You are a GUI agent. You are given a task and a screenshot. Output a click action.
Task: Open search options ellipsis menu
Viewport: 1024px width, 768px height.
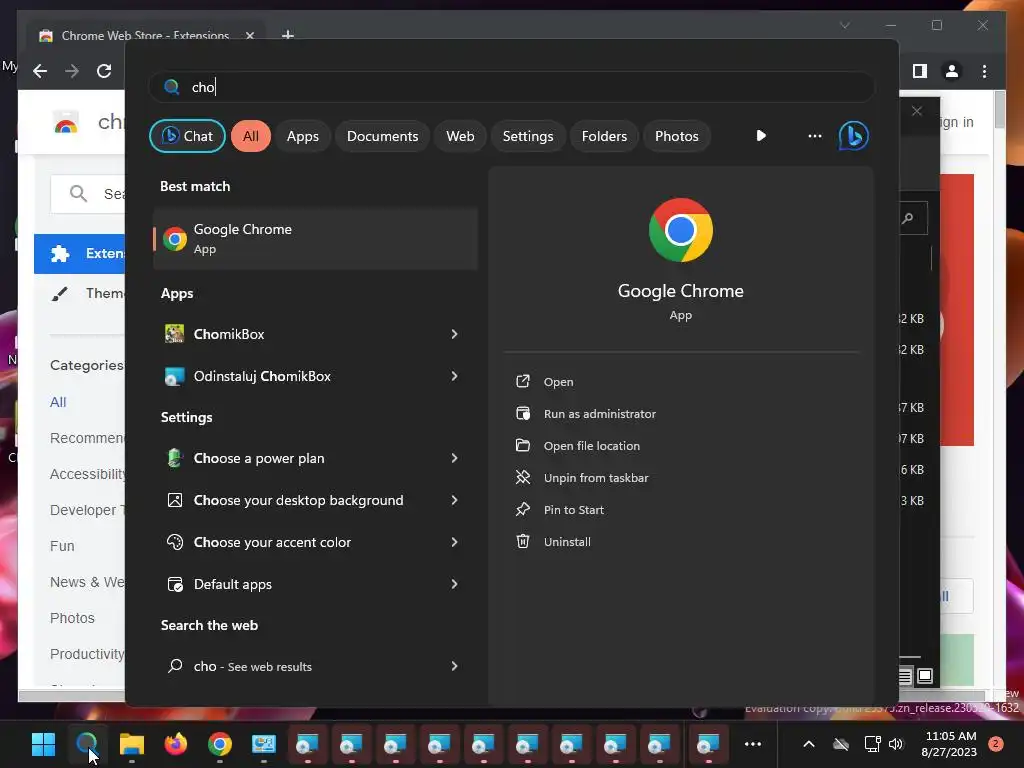click(x=814, y=136)
